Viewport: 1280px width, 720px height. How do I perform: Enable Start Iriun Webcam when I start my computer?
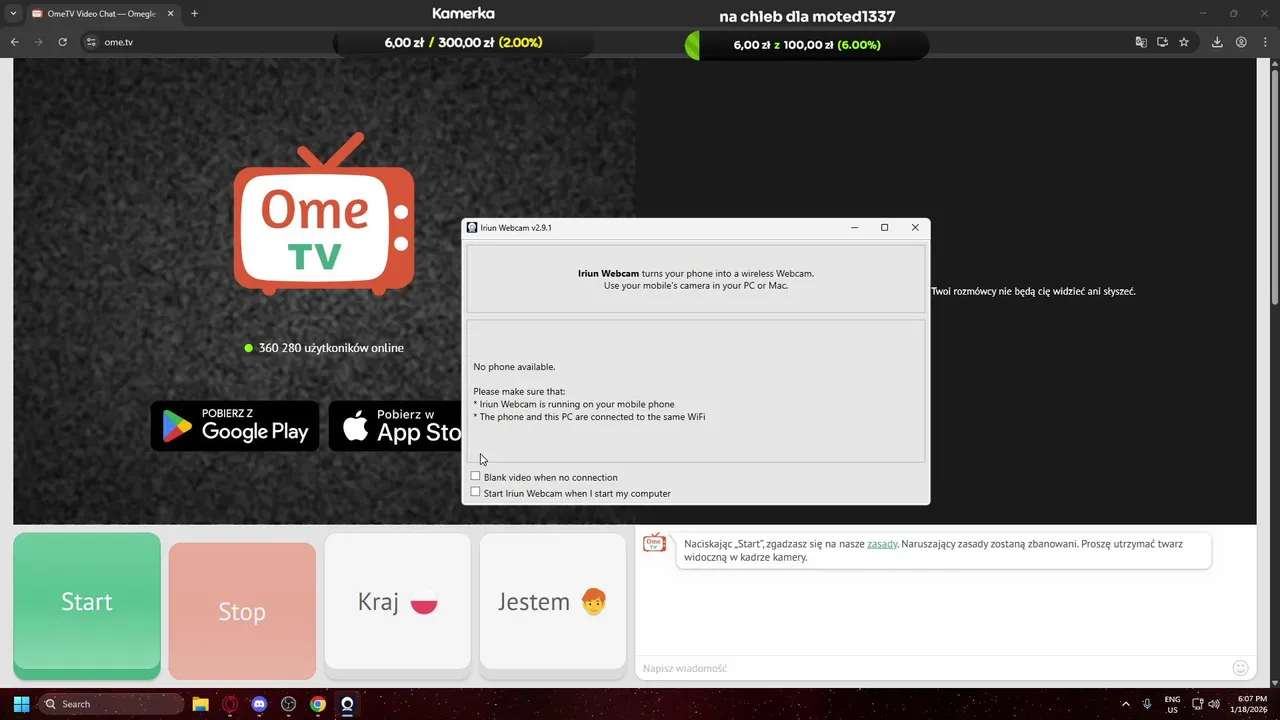[475, 492]
